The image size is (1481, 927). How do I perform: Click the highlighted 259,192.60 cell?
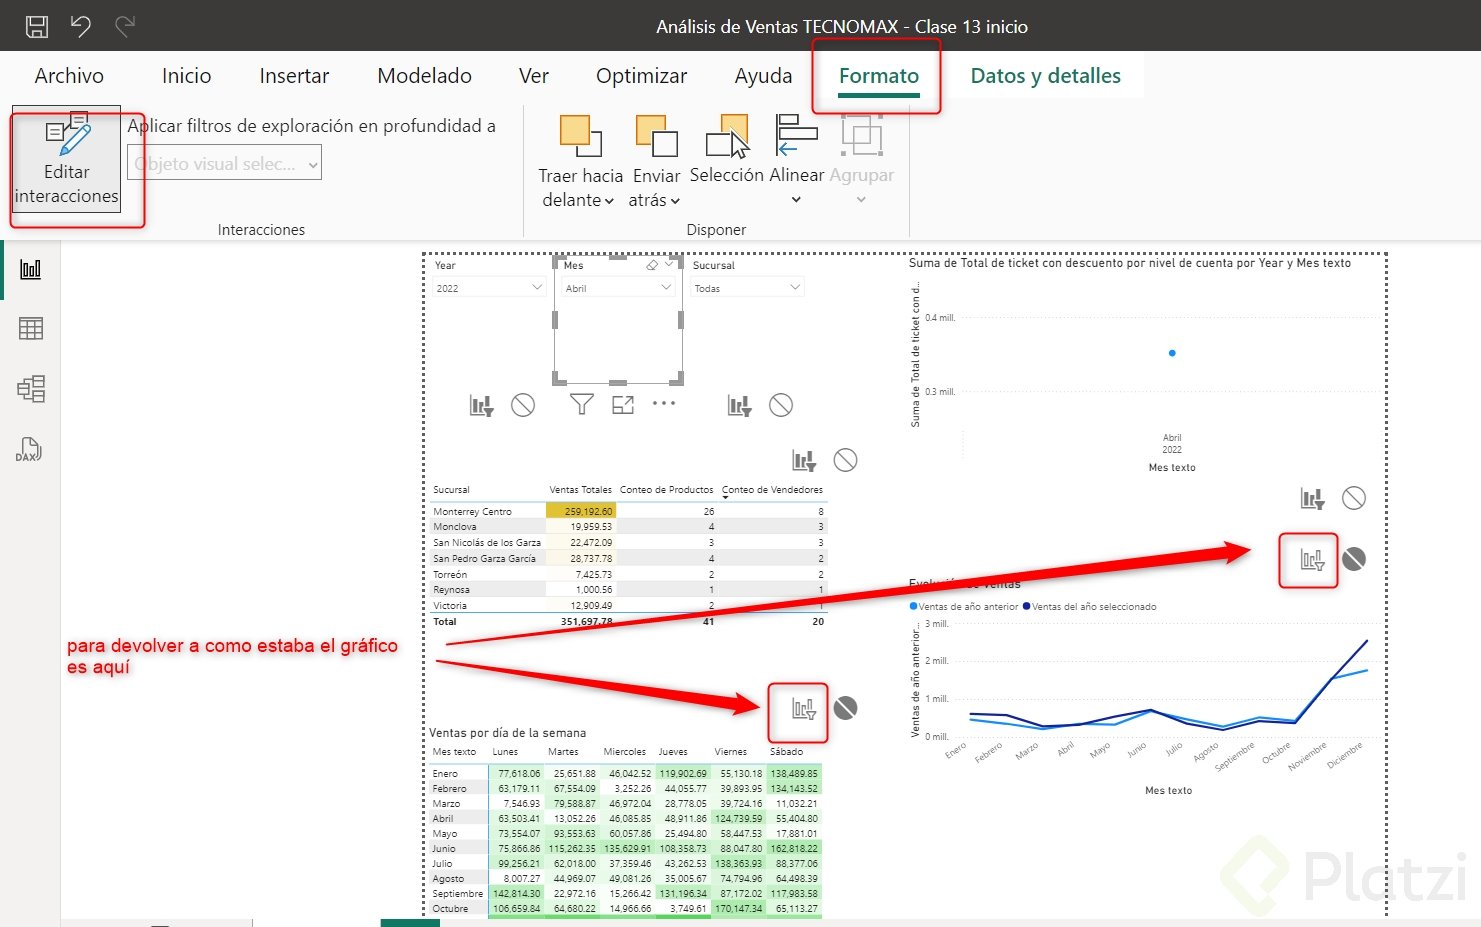(x=580, y=511)
